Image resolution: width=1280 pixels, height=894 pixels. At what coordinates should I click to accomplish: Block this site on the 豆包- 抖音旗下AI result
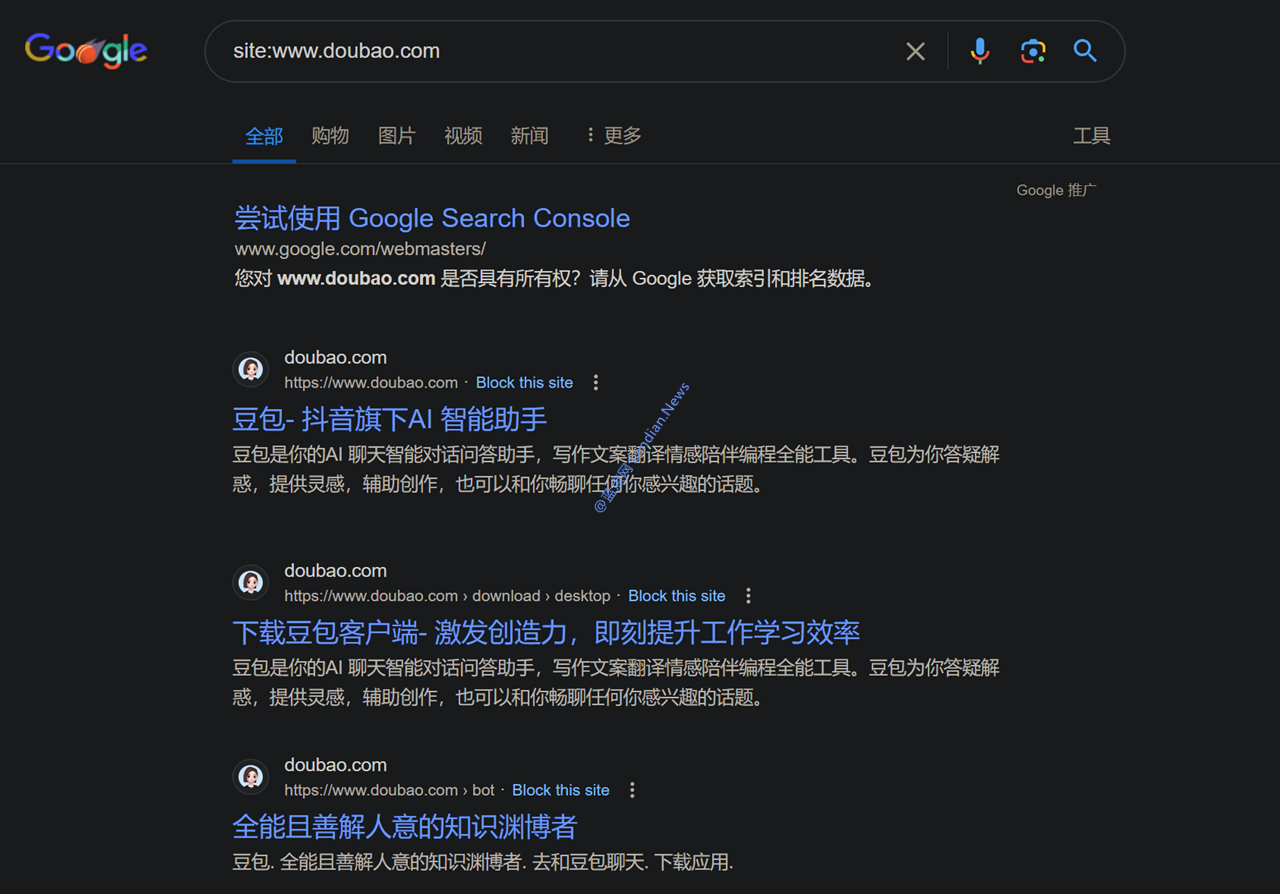tap(525, 383)
